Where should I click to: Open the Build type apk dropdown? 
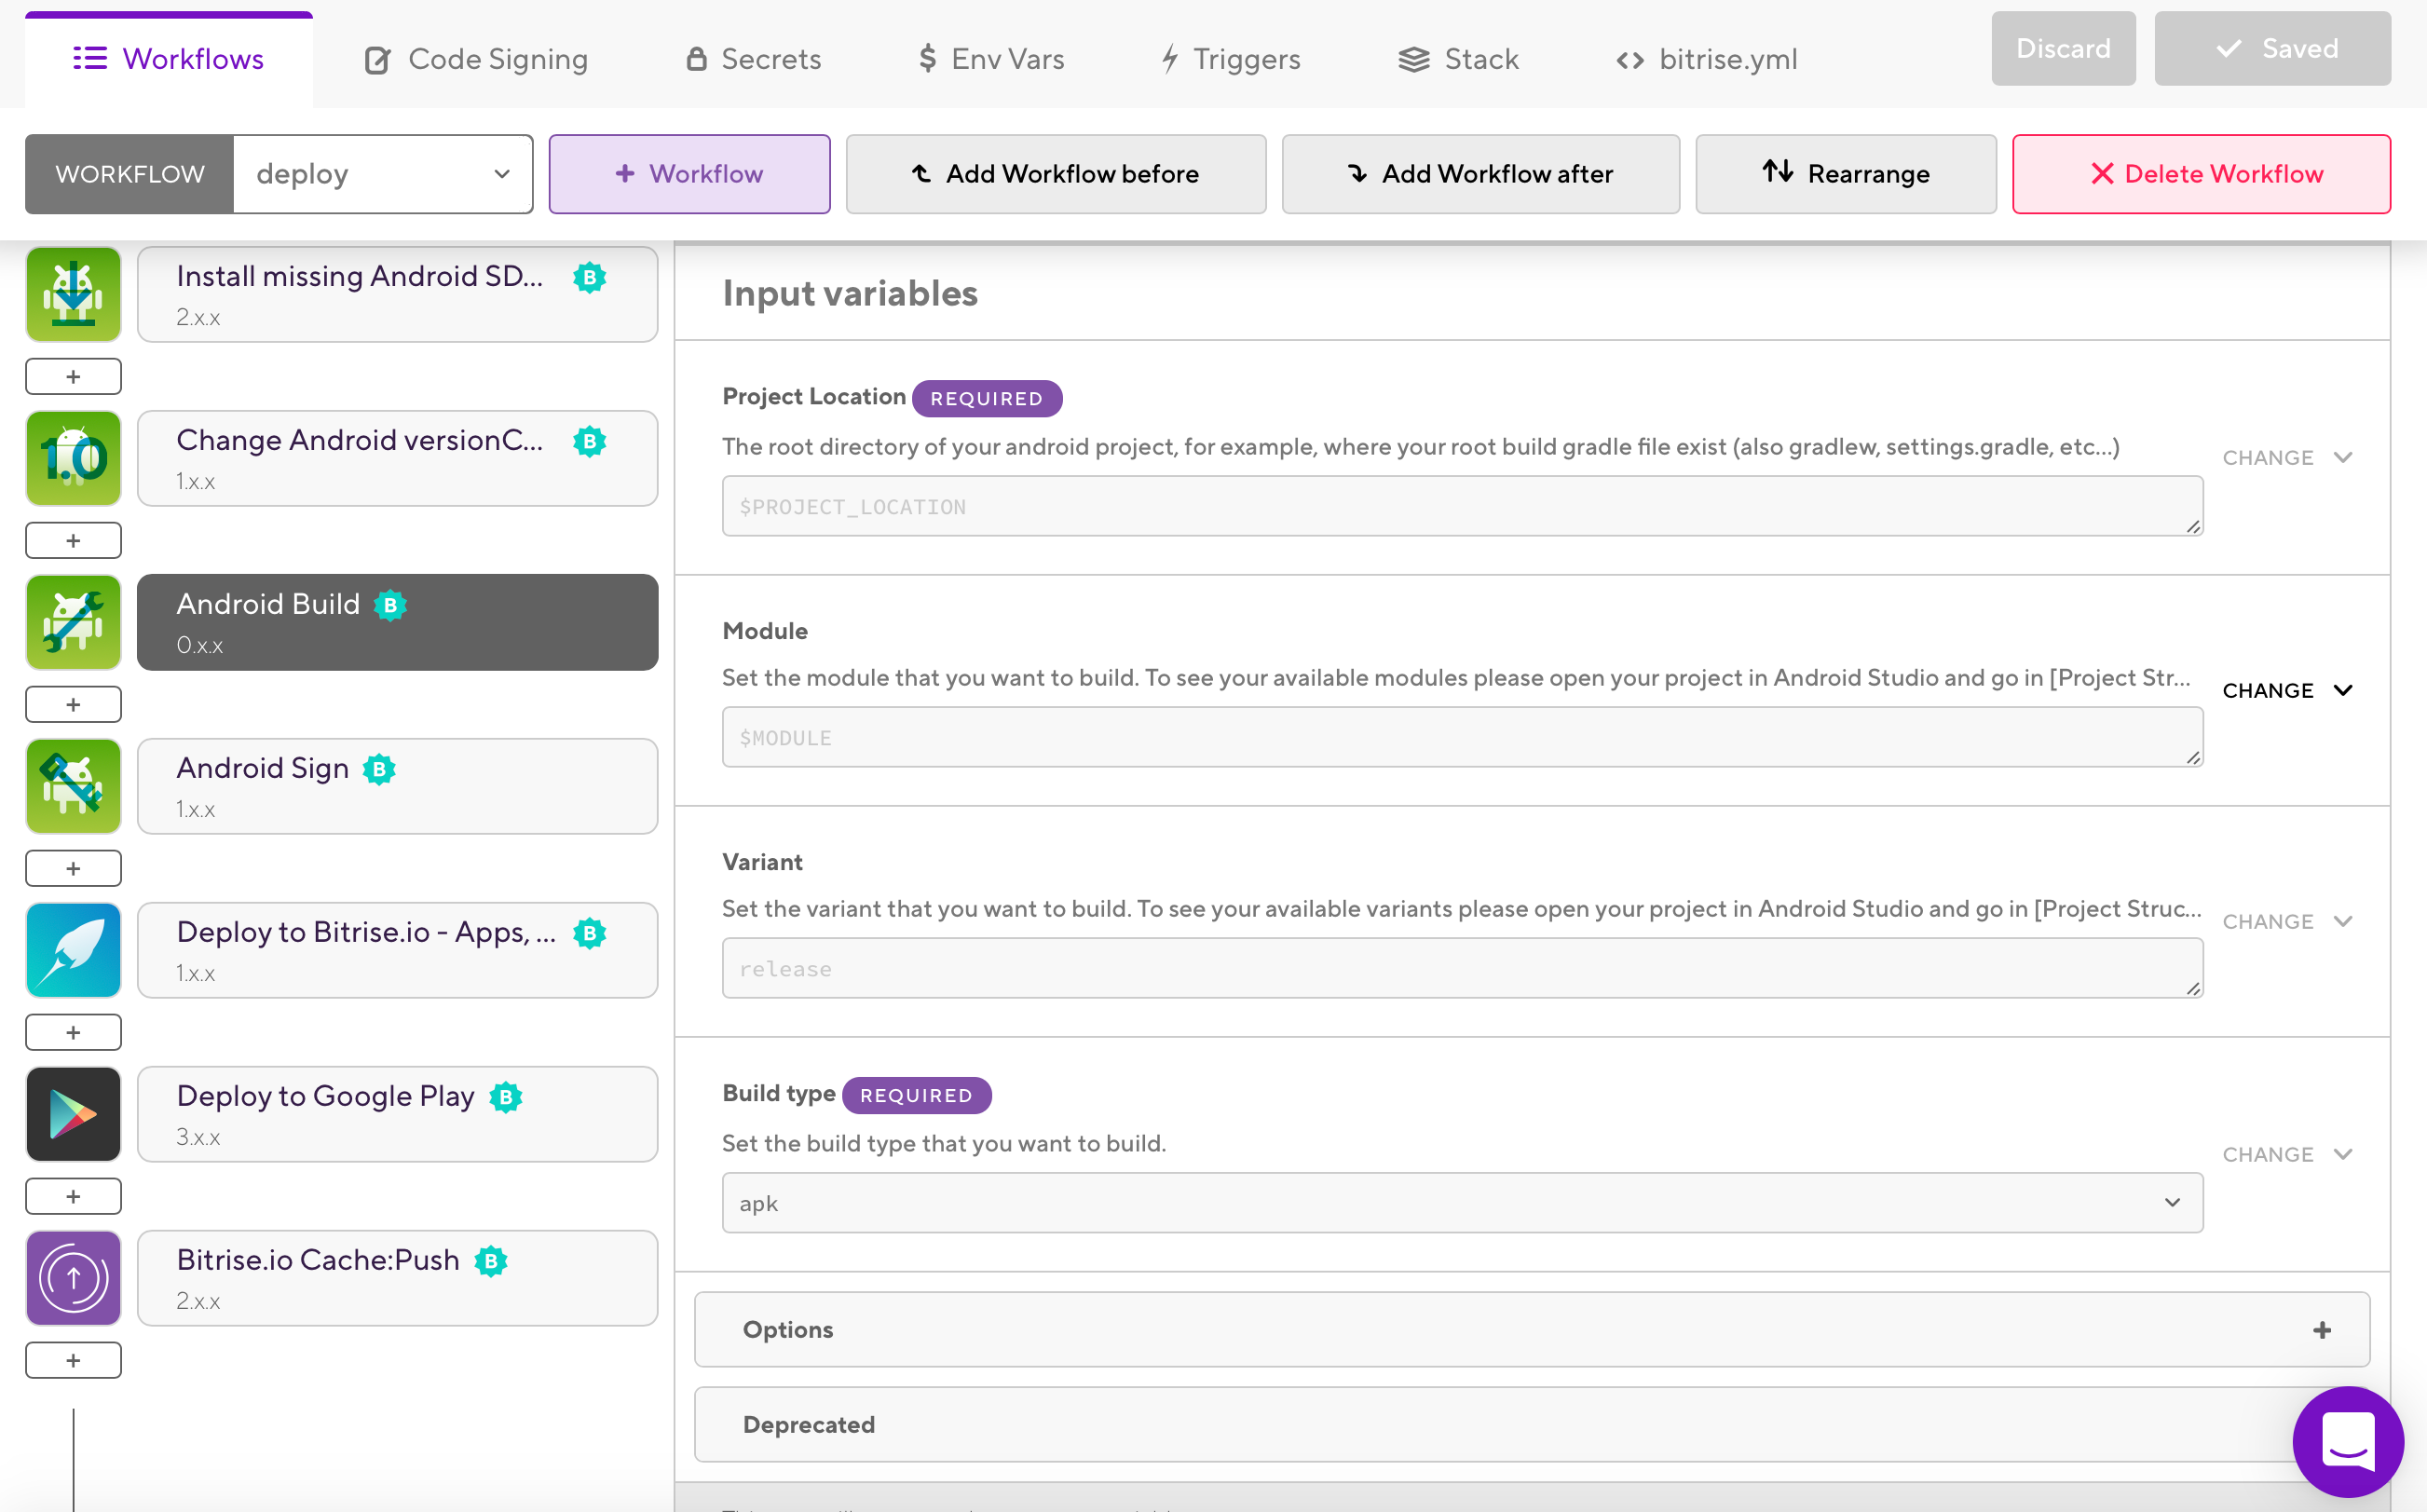click(1461, 1203)
